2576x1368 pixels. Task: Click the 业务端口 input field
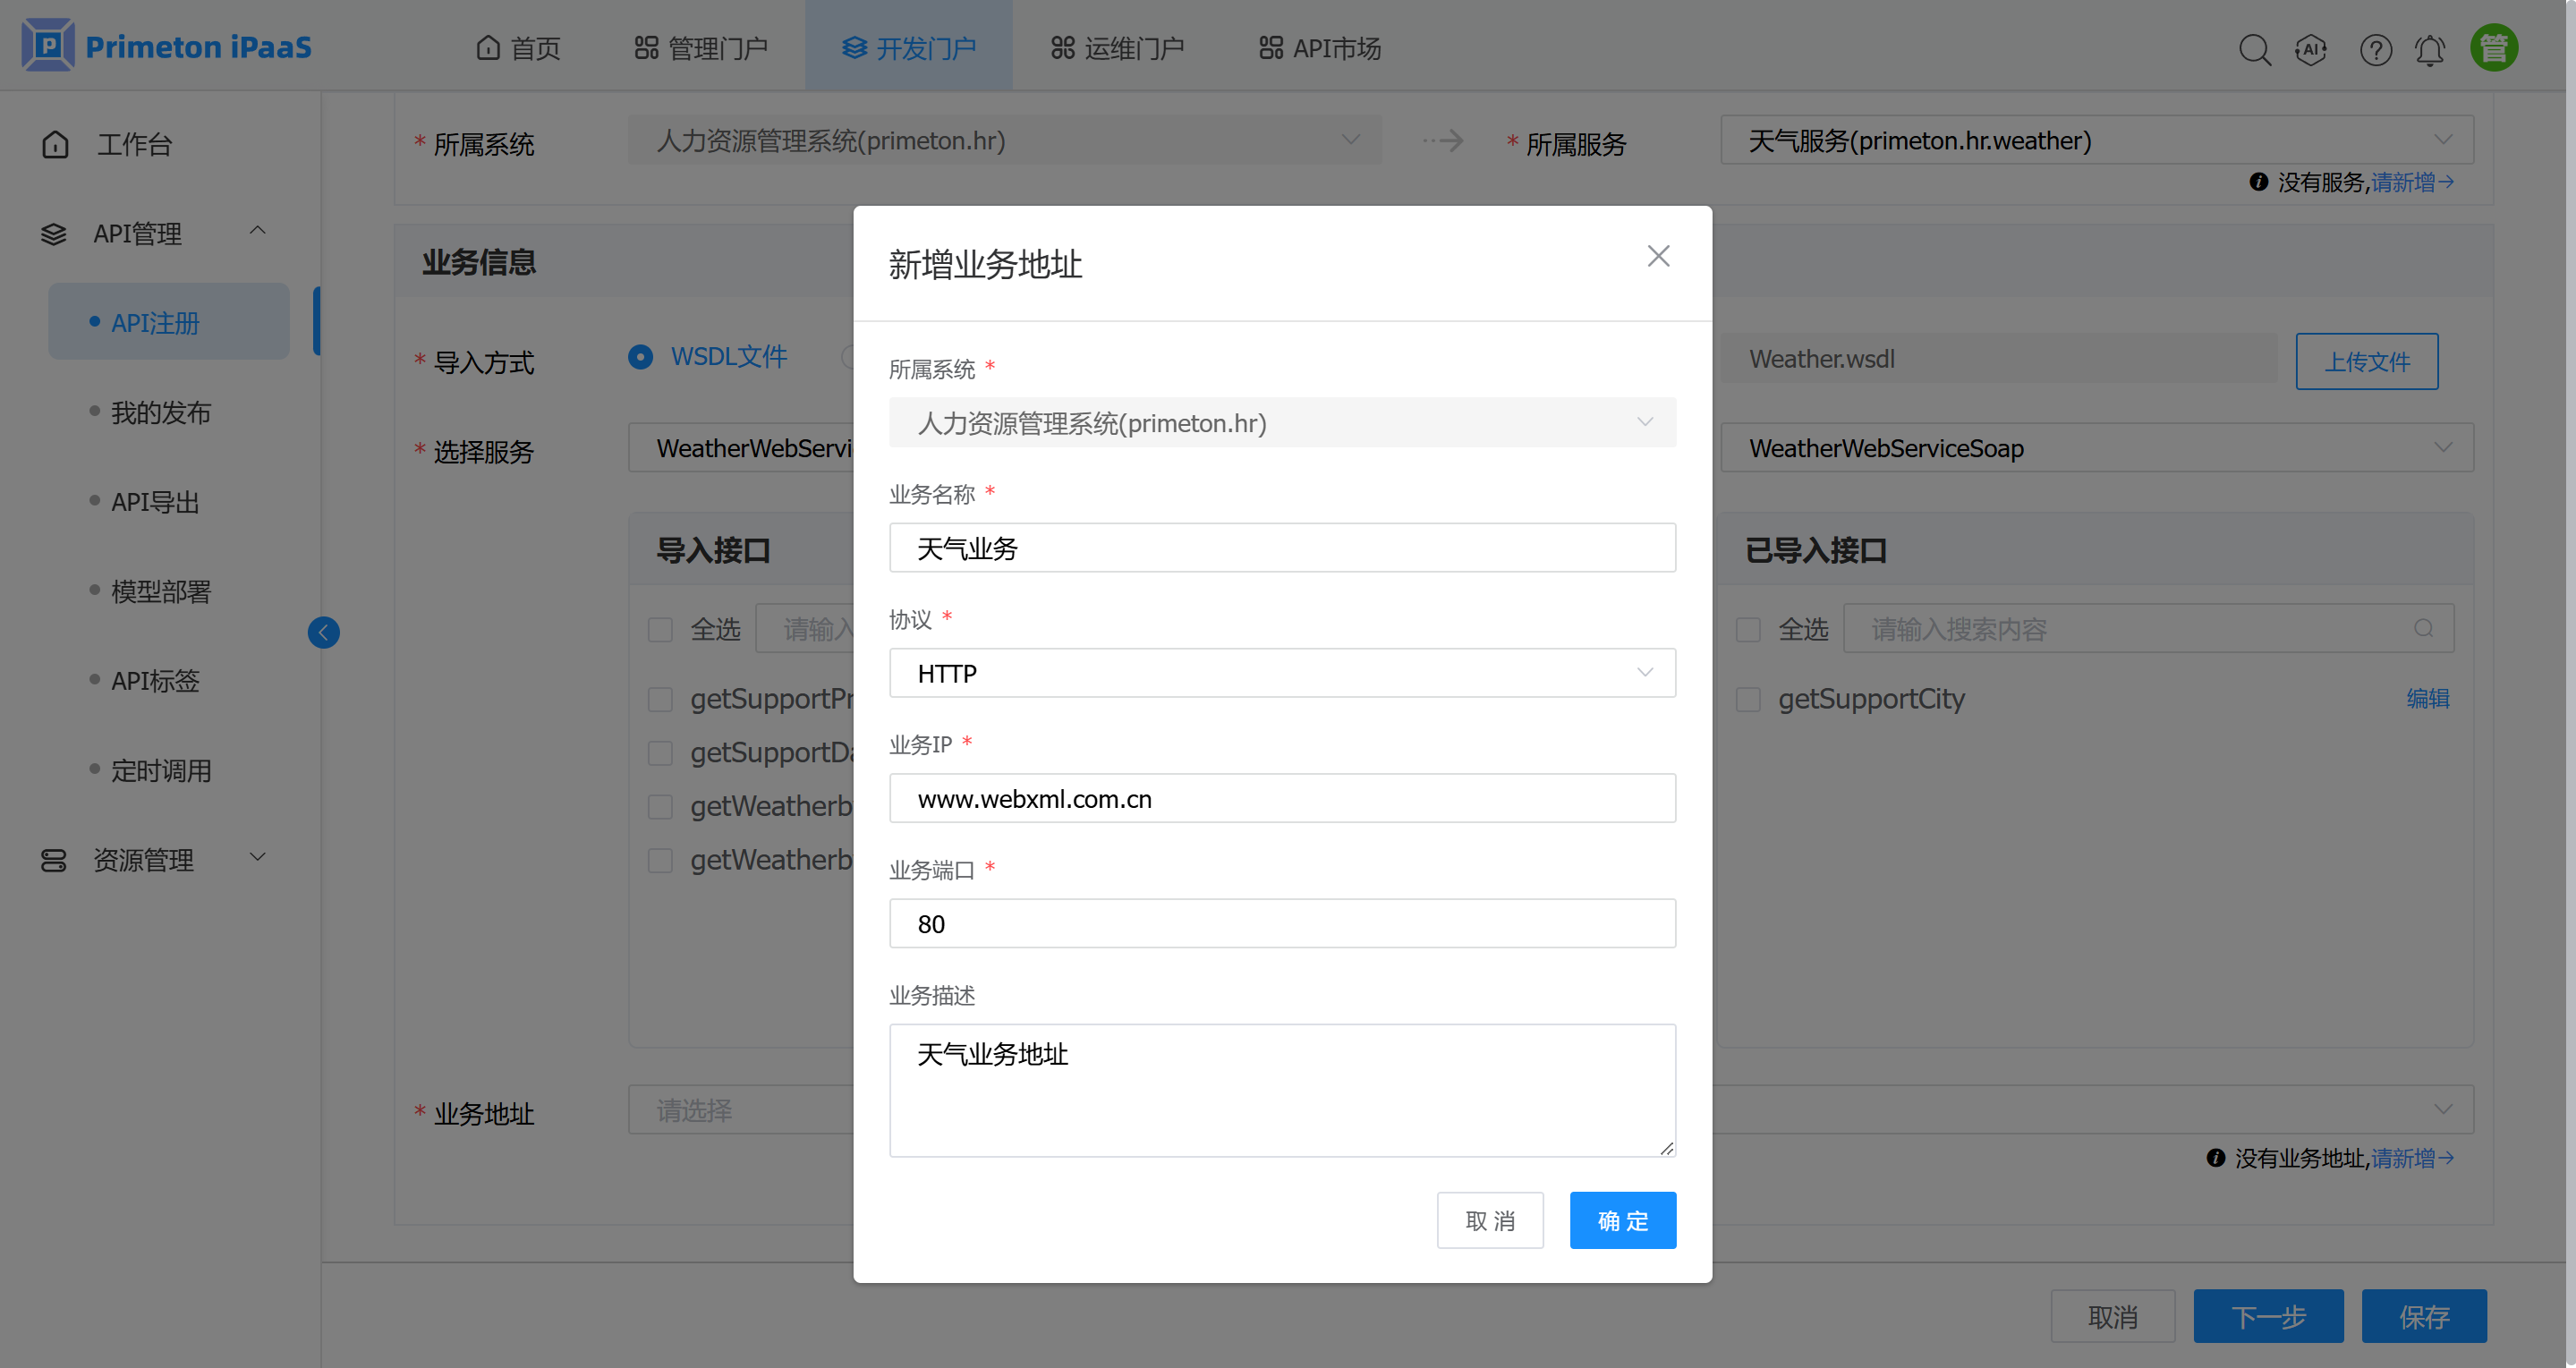coord(1281,923)
